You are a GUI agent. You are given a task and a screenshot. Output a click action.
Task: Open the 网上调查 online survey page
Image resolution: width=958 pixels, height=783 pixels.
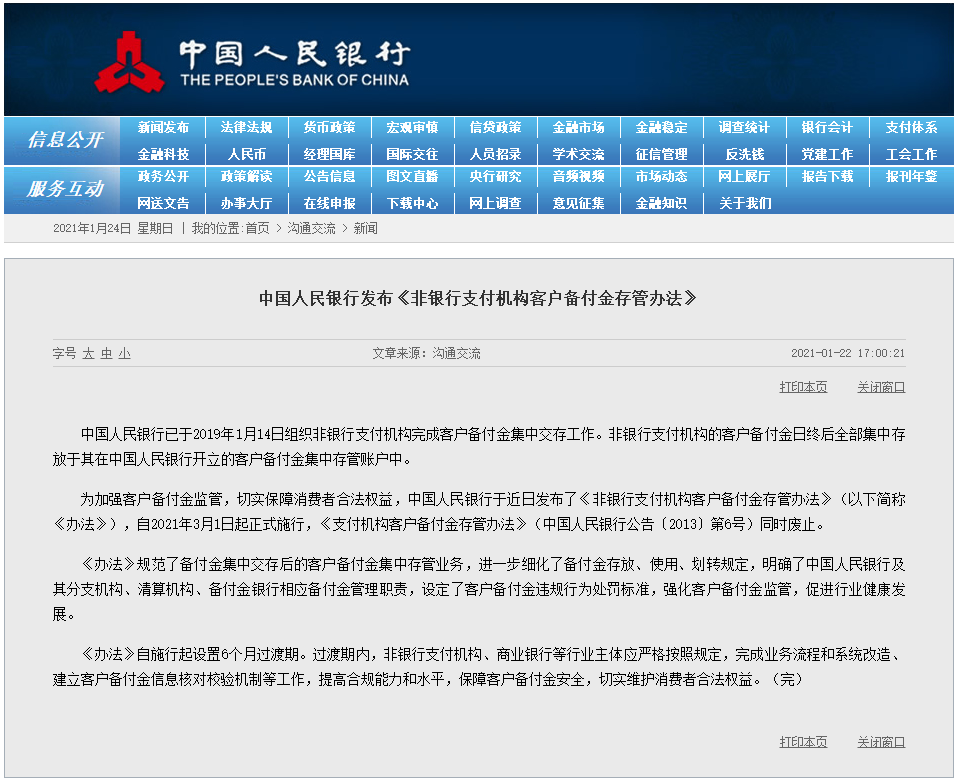(495, 202)
